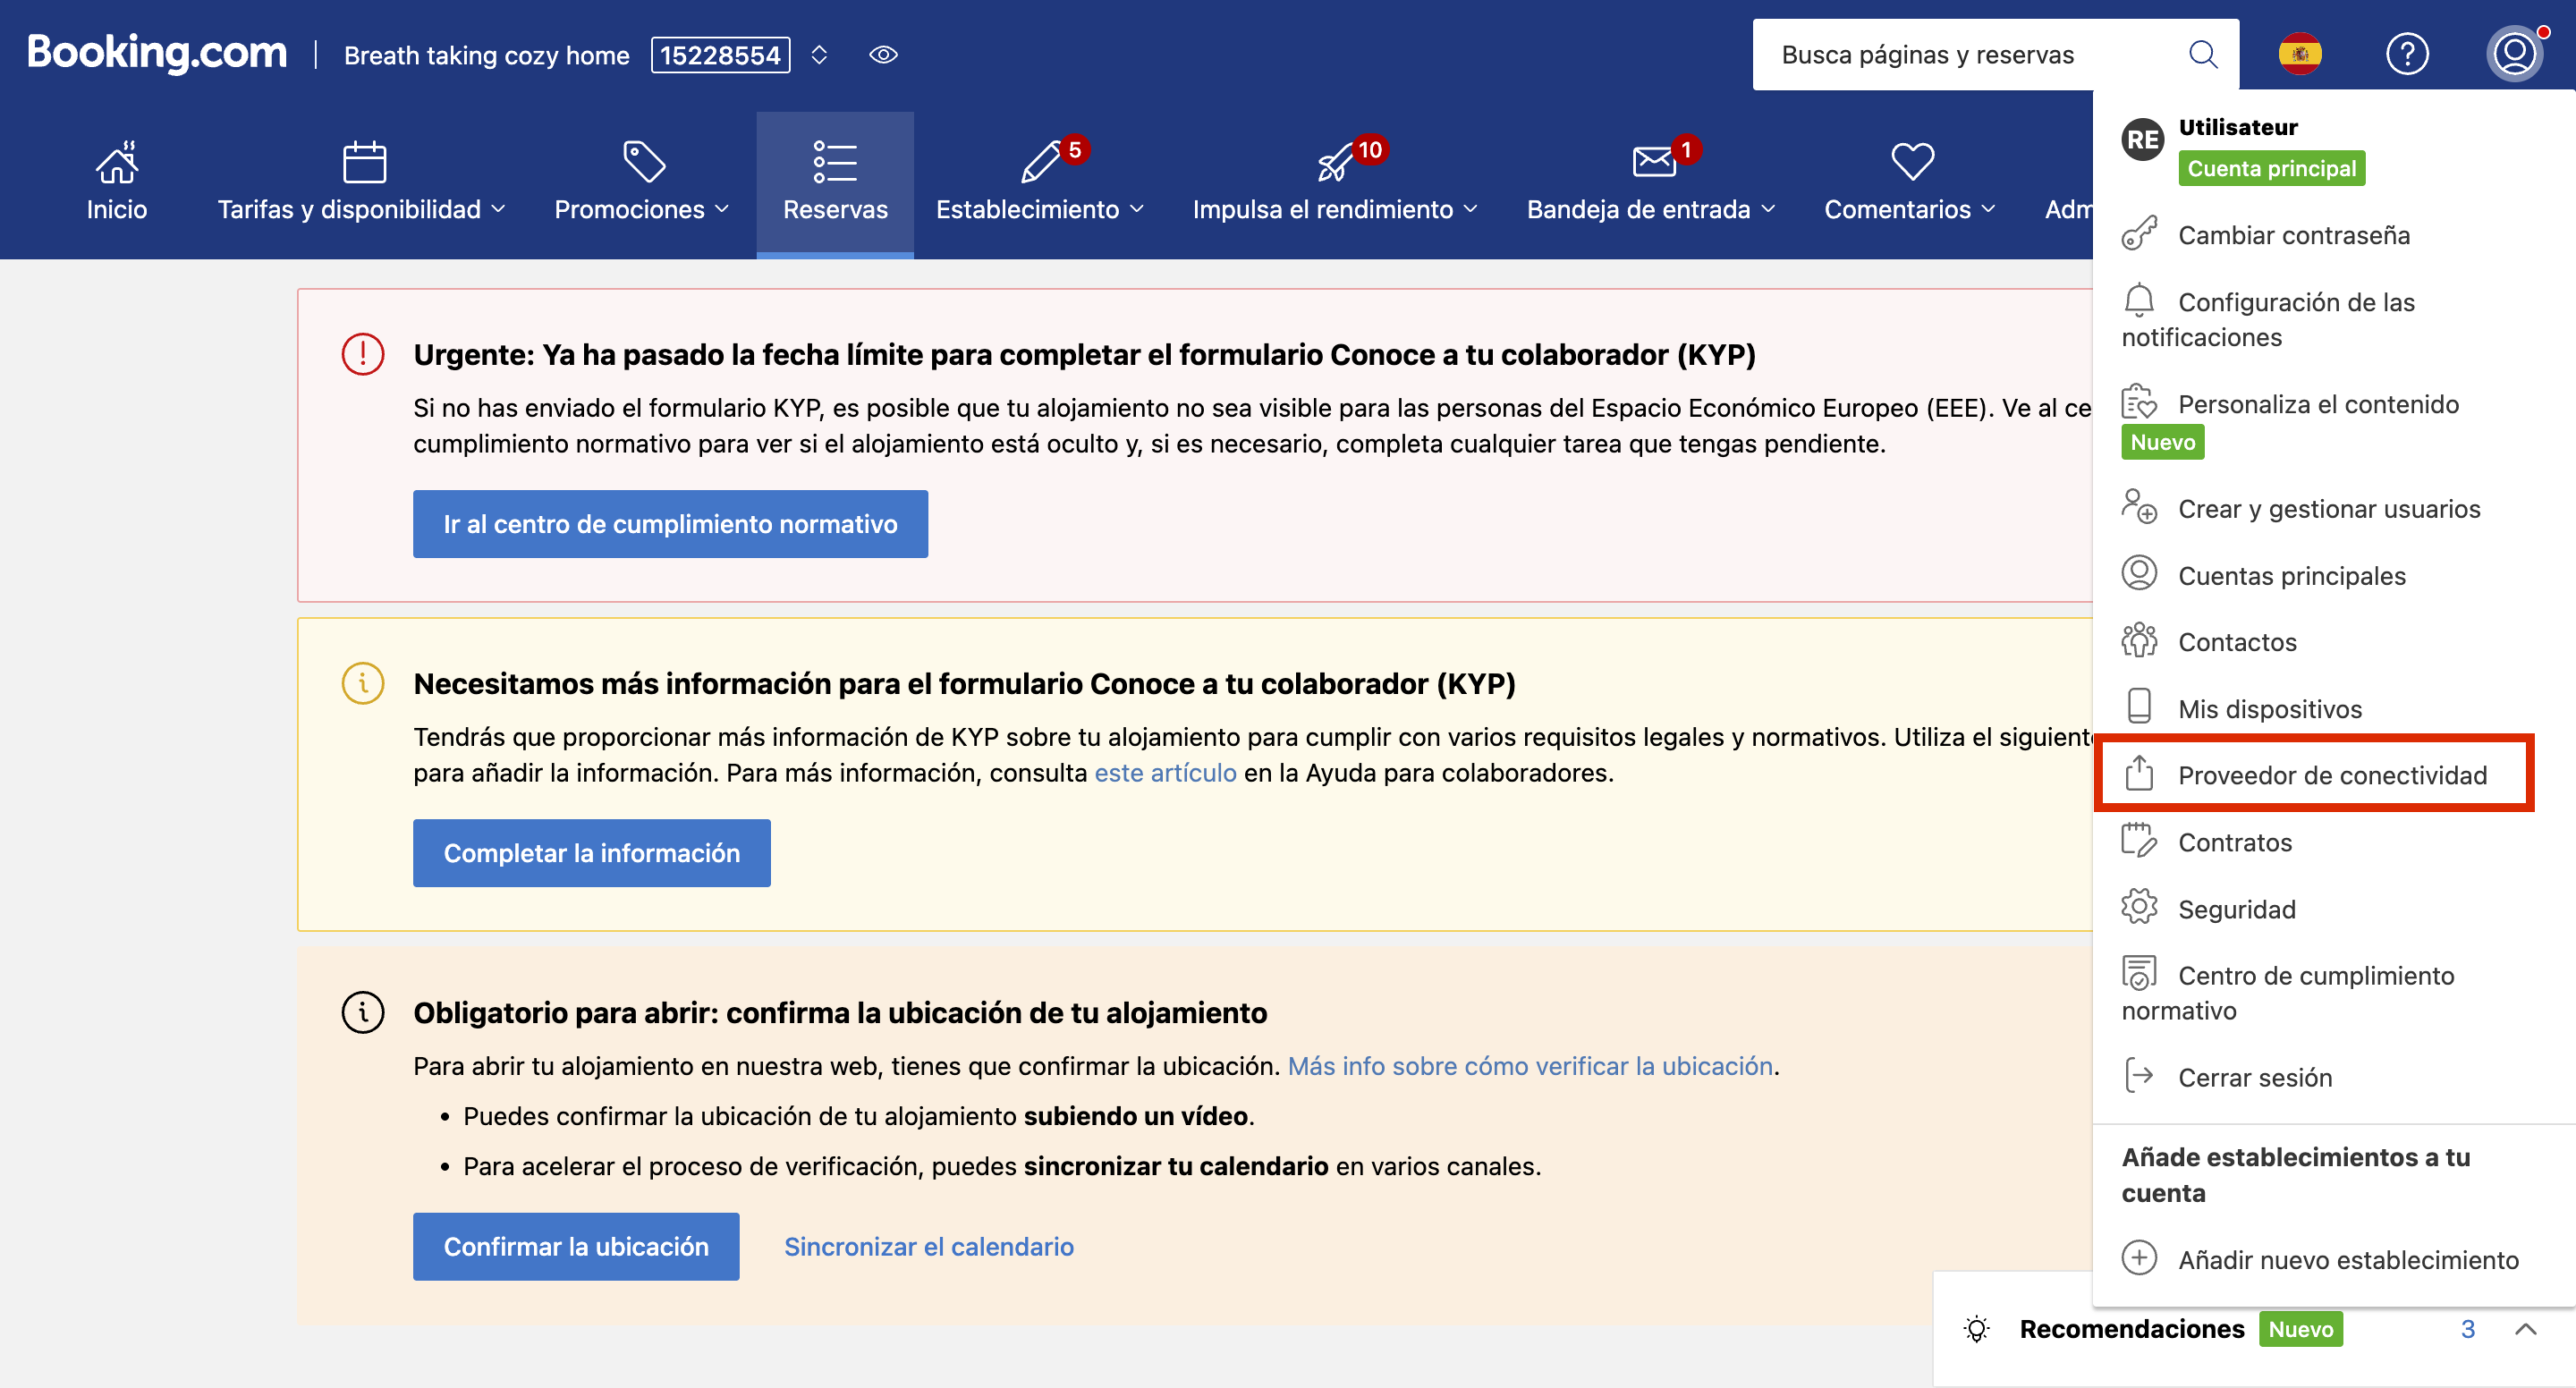
Task: Click the user profile avatar icon
Action: click(x=2514, y=54)
